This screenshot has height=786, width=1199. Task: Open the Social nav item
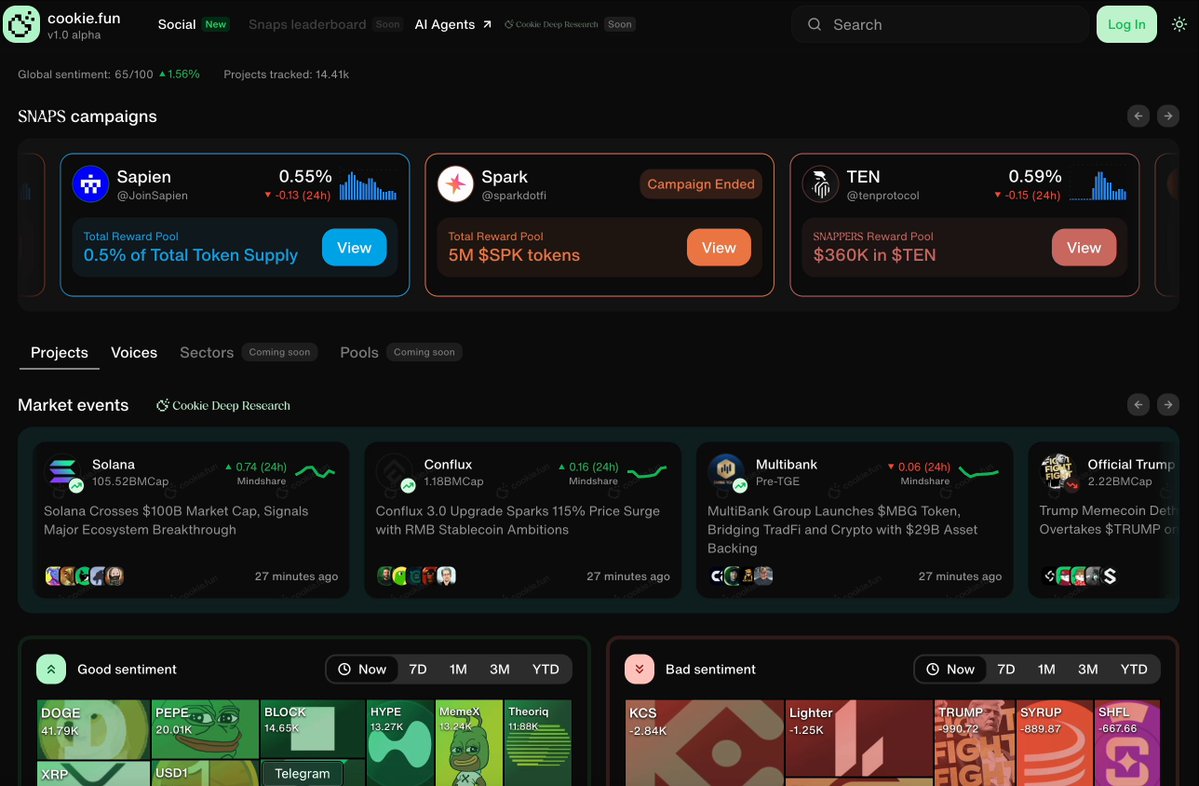click(177, 24)
